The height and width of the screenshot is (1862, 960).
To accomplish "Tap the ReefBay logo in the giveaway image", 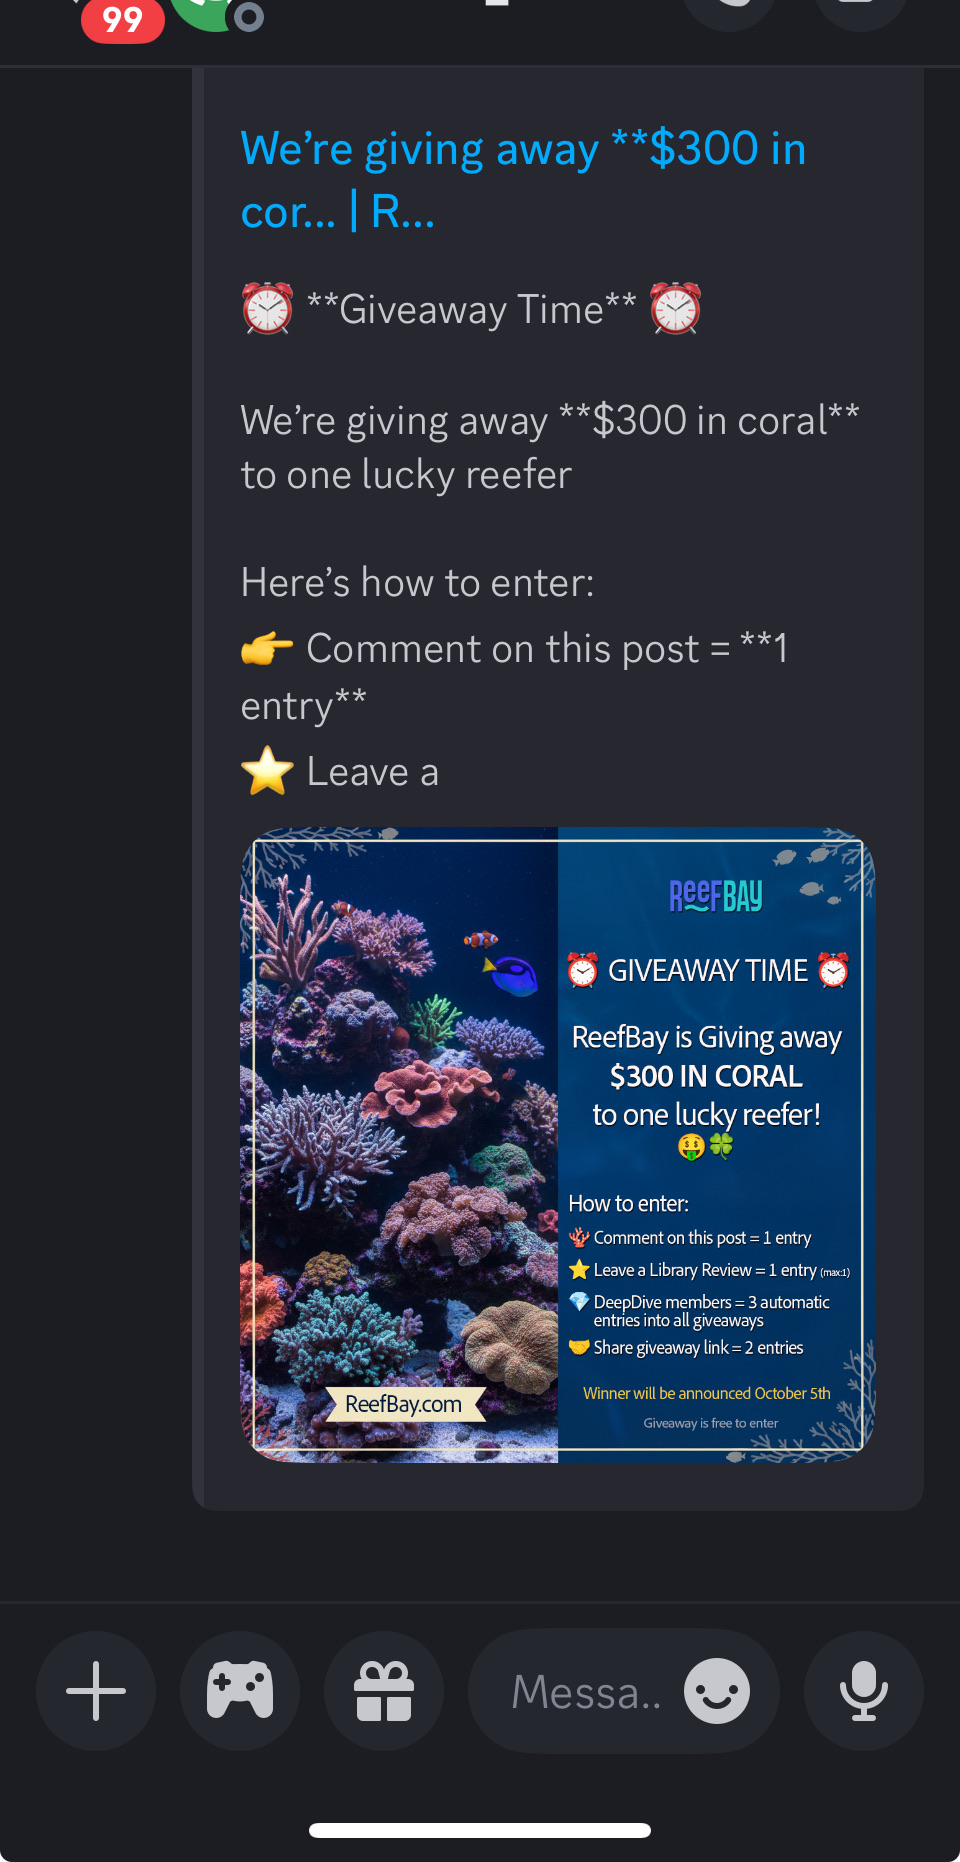I will point(716,895).
